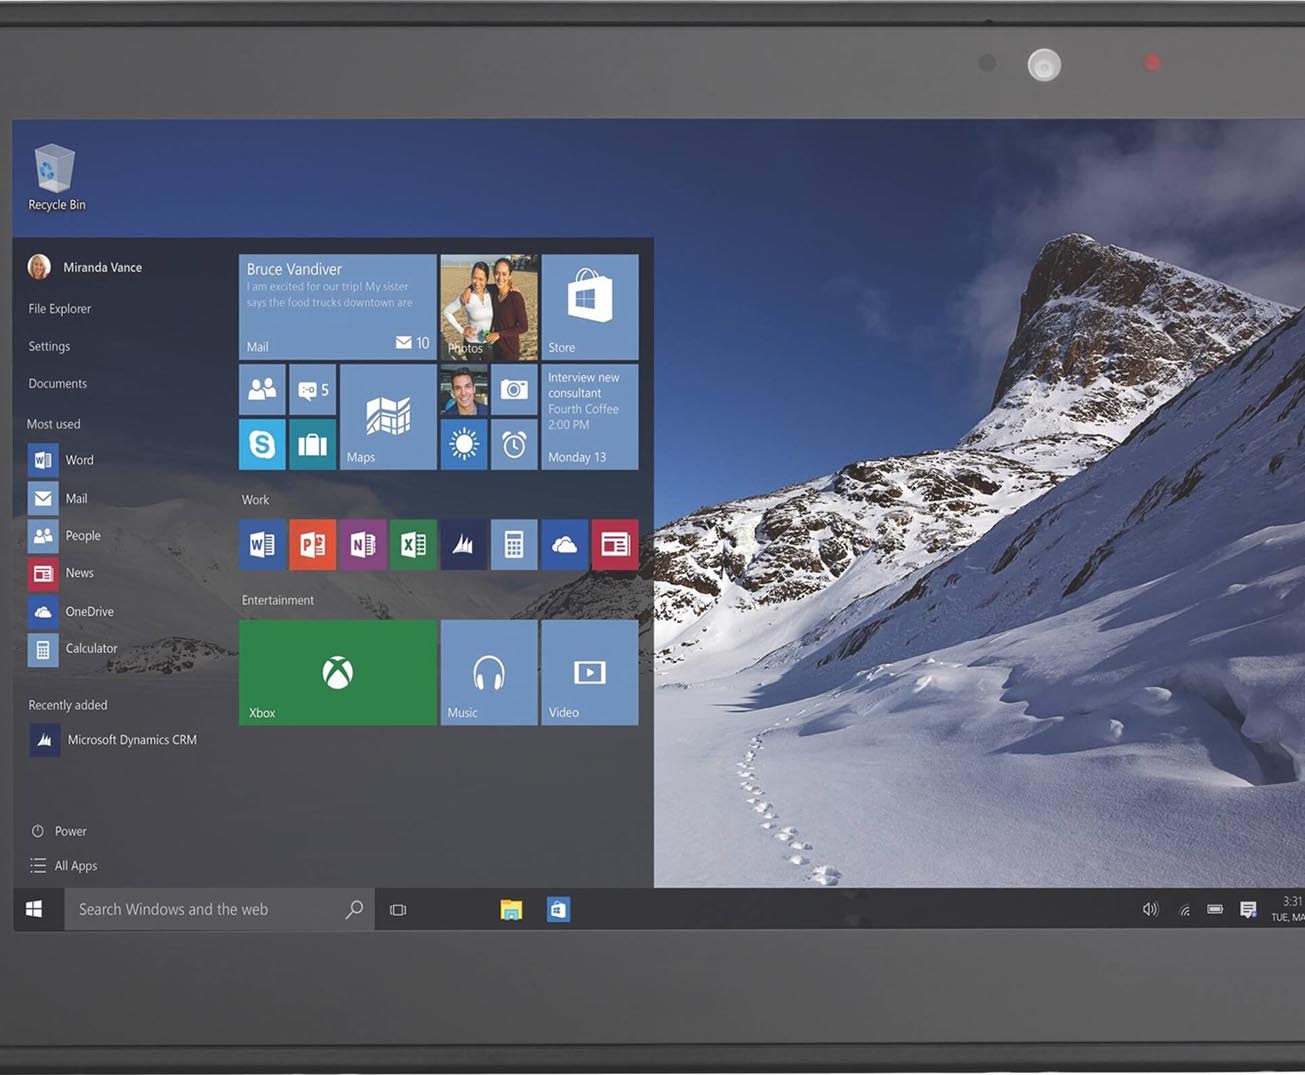The height and width of the screenshot is (1075, 1305).
Task: Open Calculator from Most used list
Action: [73, 649]
